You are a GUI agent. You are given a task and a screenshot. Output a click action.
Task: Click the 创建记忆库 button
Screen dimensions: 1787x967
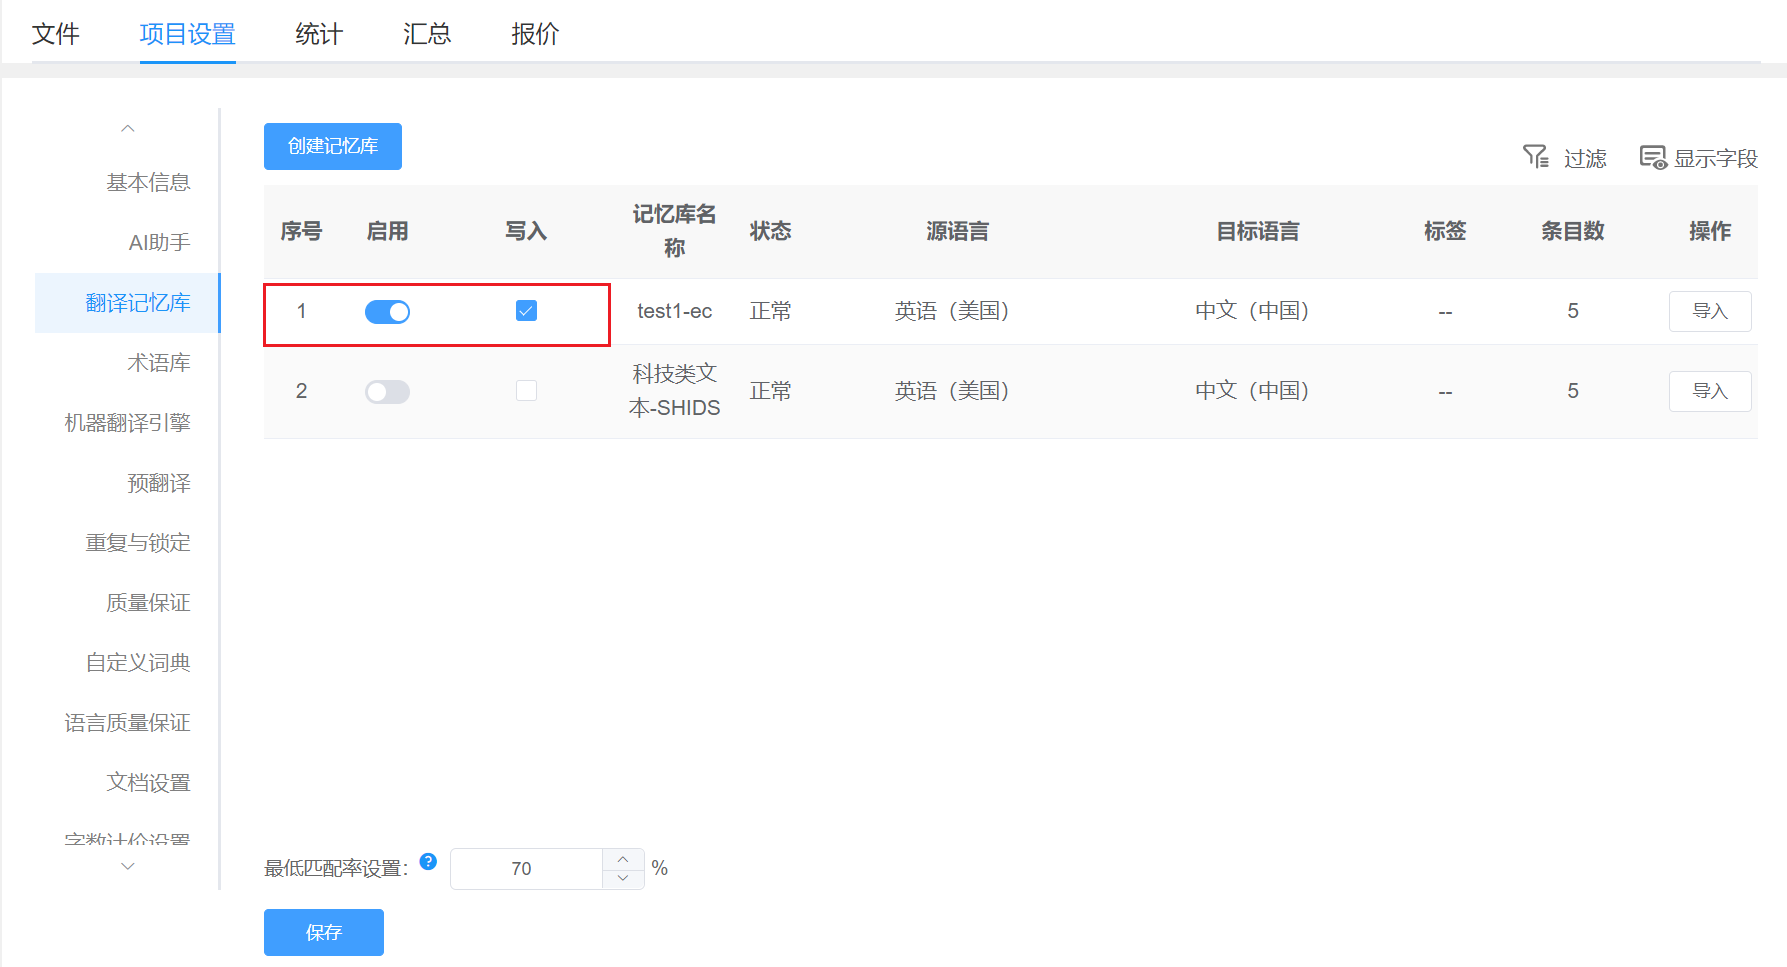[333, 146]
